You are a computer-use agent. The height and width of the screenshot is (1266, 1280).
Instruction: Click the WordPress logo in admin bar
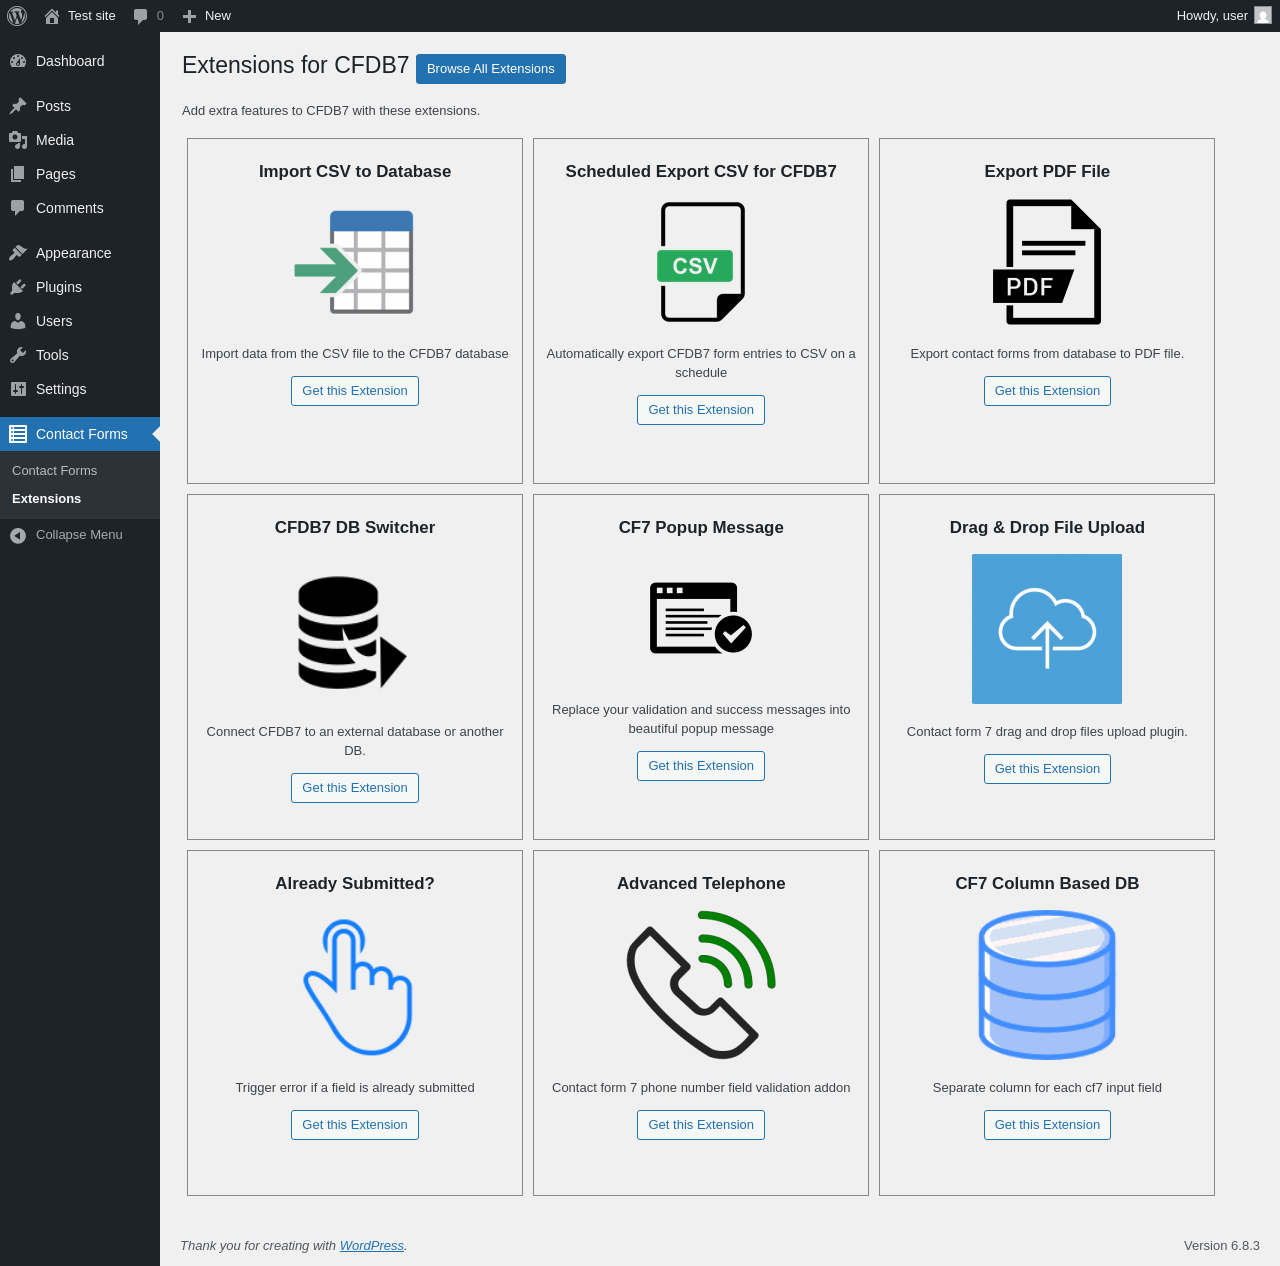(x=17, y=16)
